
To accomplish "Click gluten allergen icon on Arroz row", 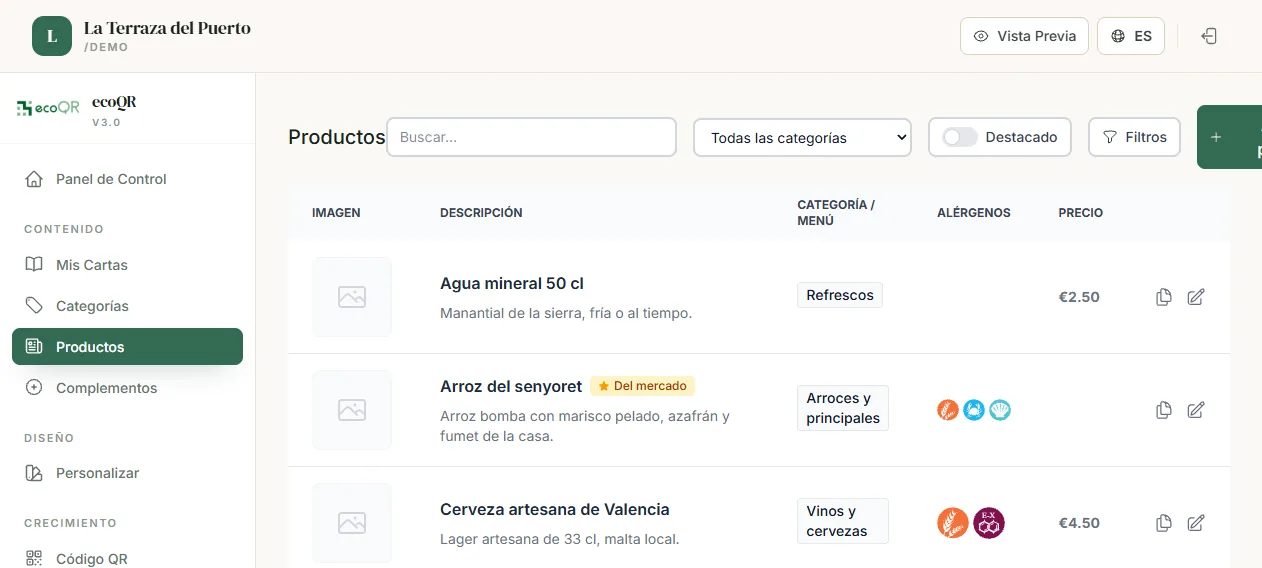I will 948,410.
